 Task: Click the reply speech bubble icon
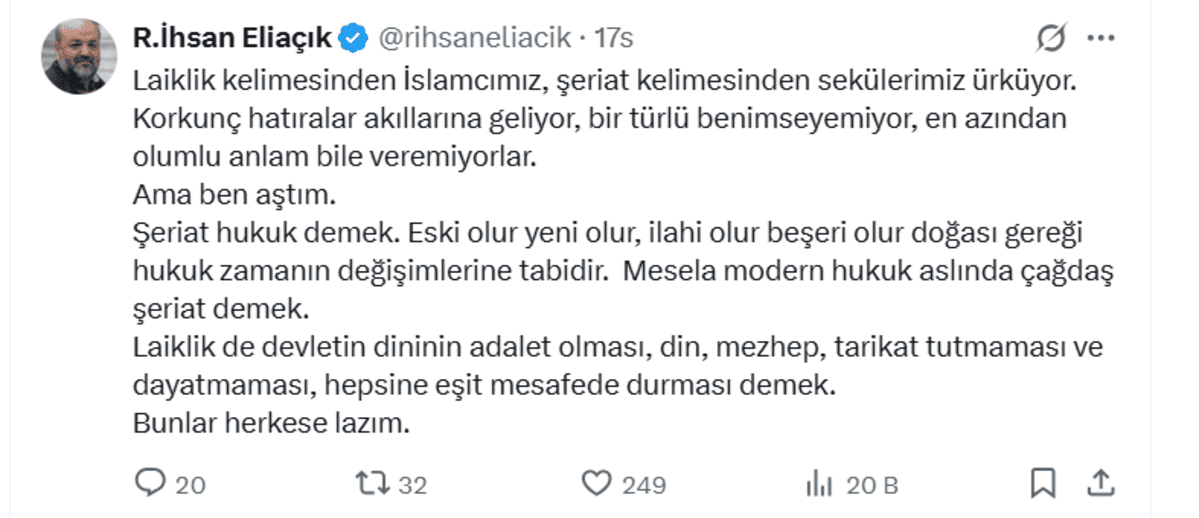149,484
